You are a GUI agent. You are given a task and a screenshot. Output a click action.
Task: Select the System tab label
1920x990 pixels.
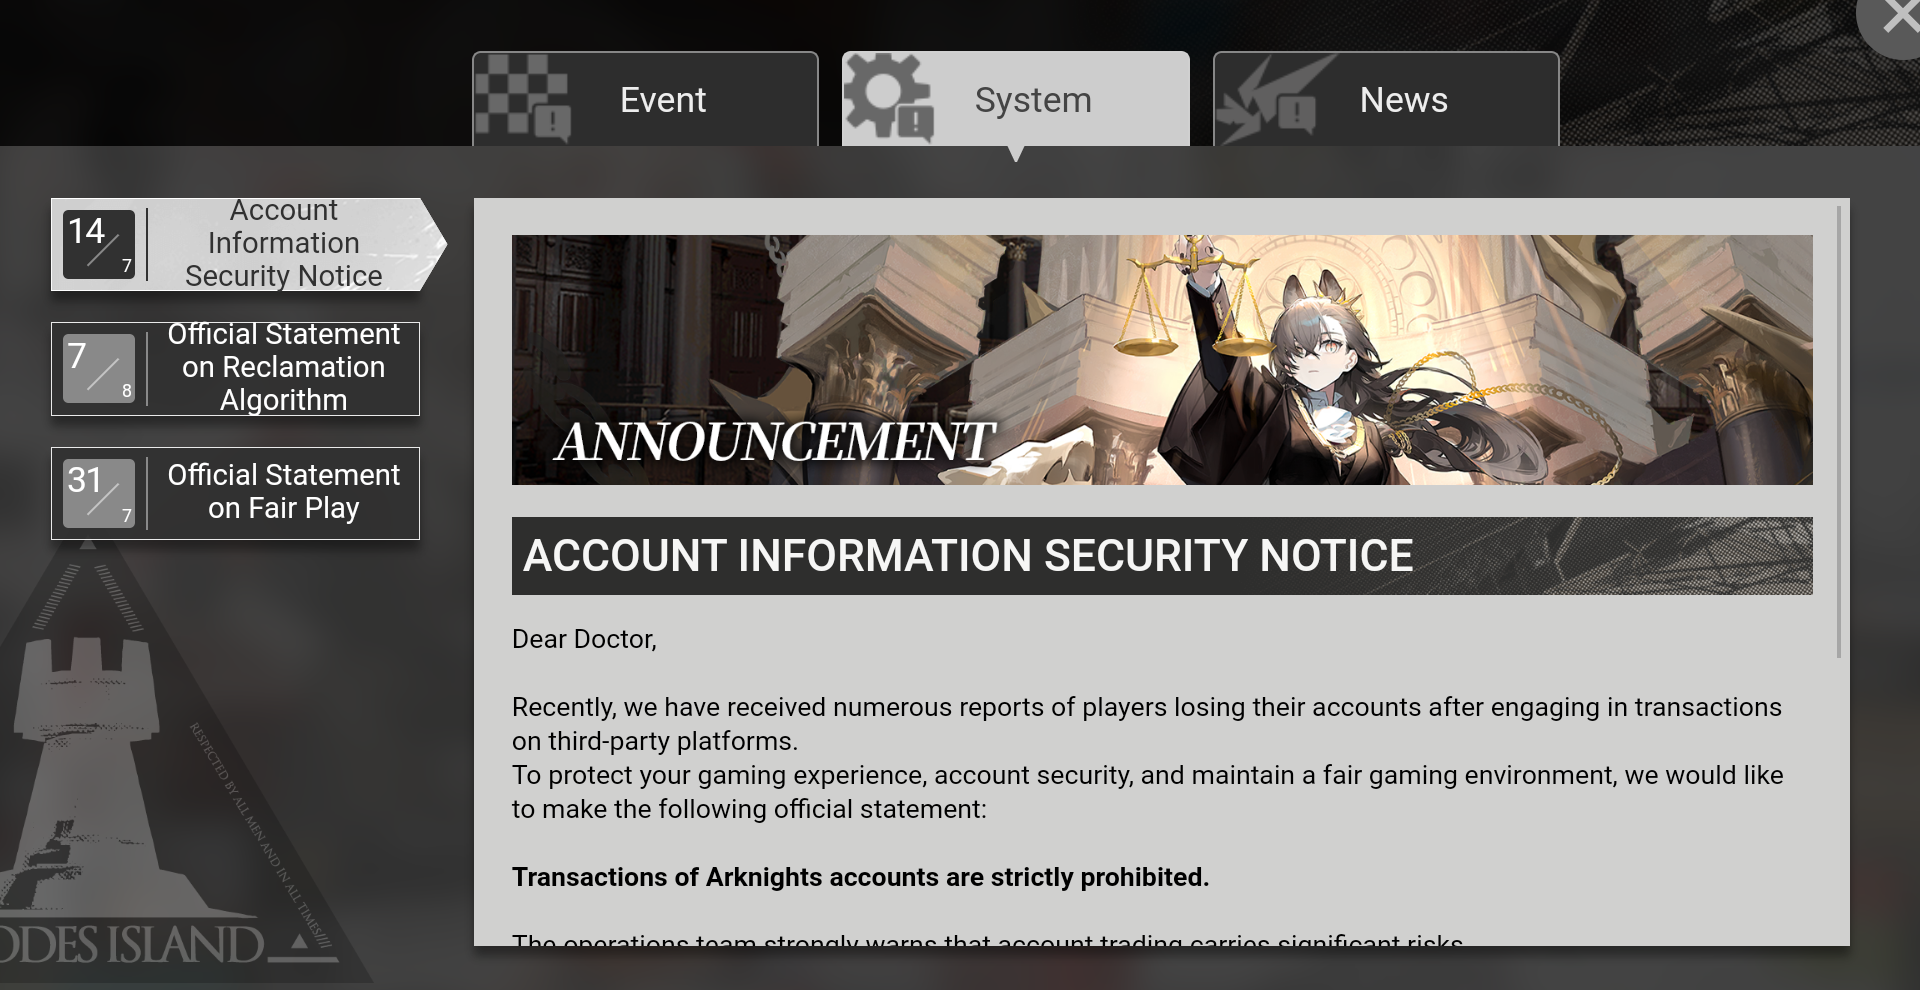coord(1033,100)
